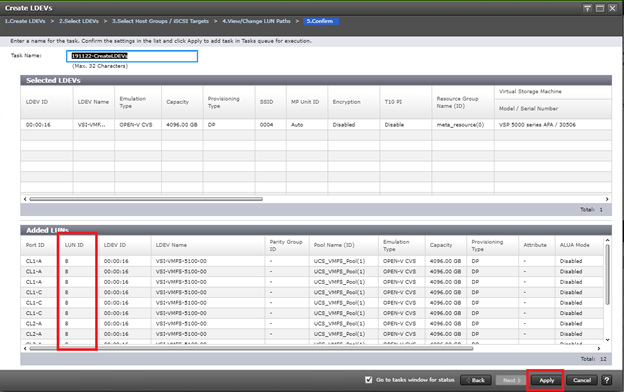Click the LUN ID column header
The width and height of the screenshot is (624, 392).
(x=79, y=245)
